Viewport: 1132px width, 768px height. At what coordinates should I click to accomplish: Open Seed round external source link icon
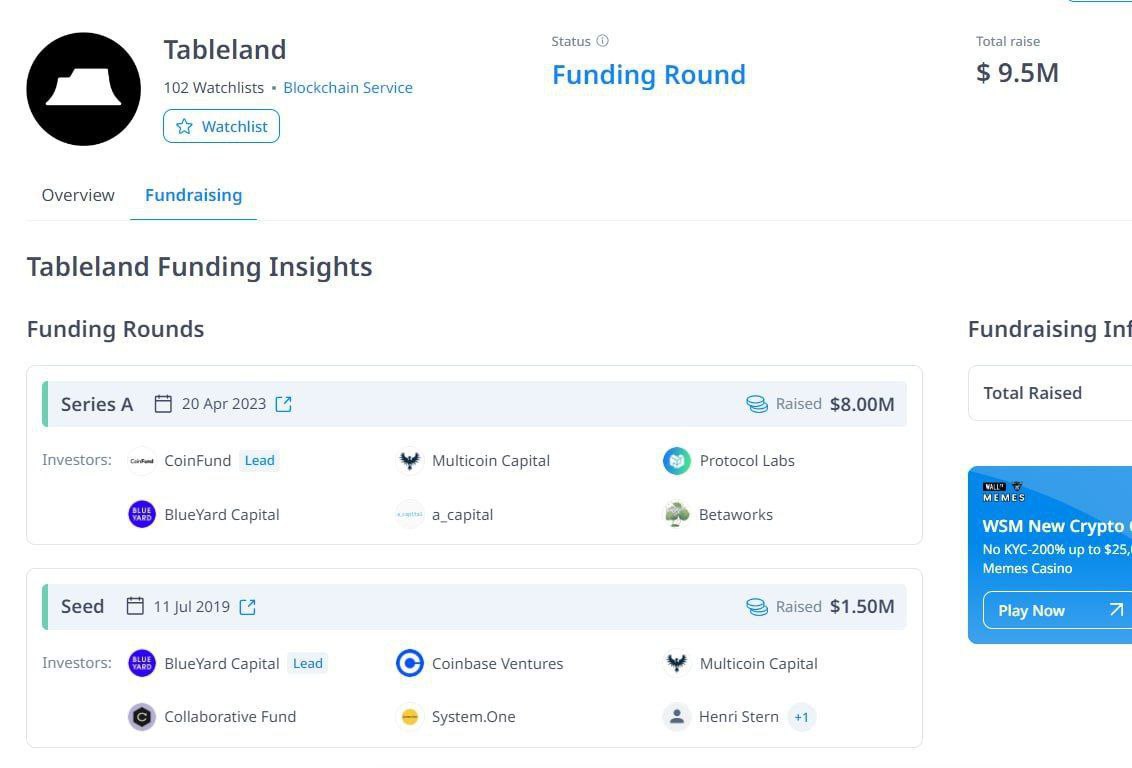247,607
